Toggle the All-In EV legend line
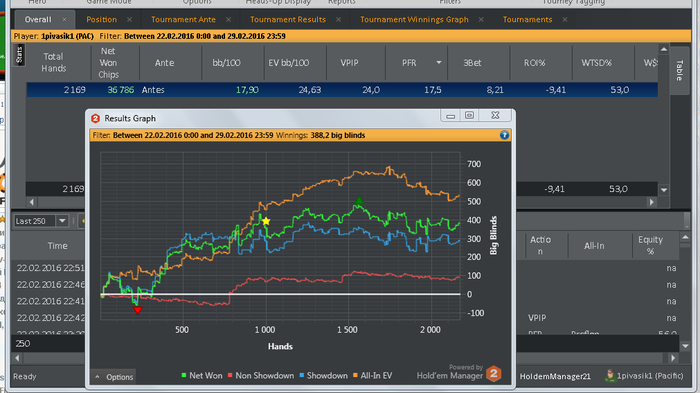Image resolution: width=700 pixels, height=393 pixels. pos(373,376)
